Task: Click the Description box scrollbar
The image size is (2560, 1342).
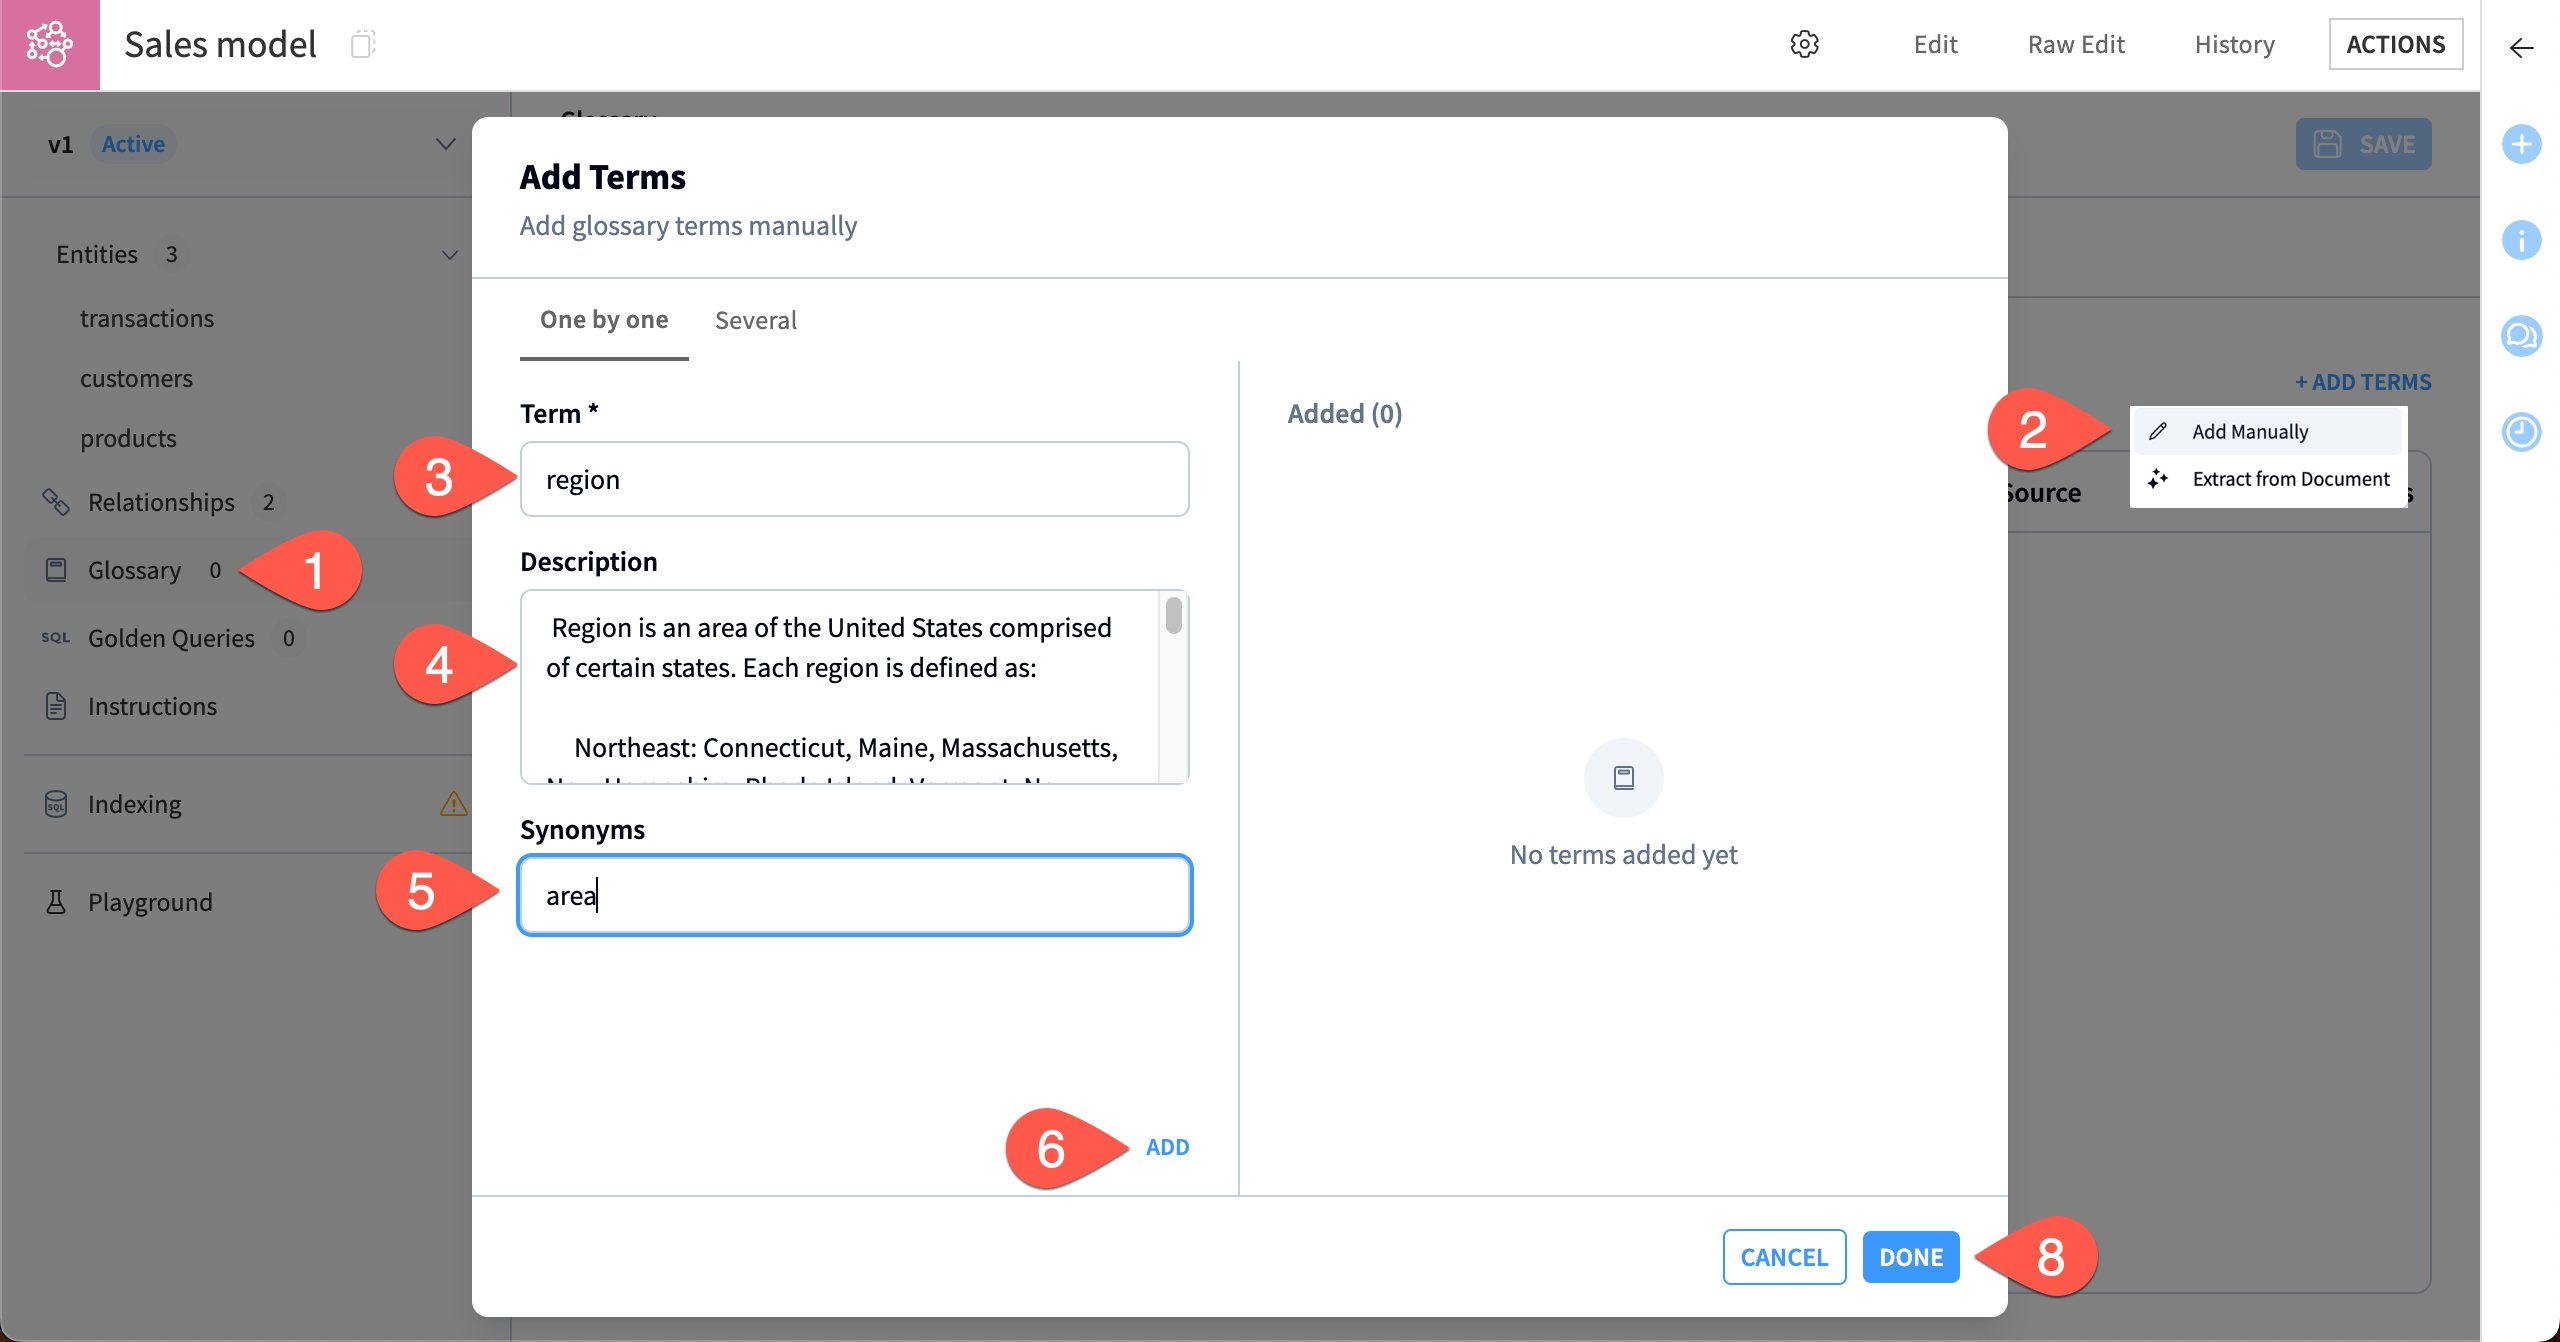Action: 1174,616
